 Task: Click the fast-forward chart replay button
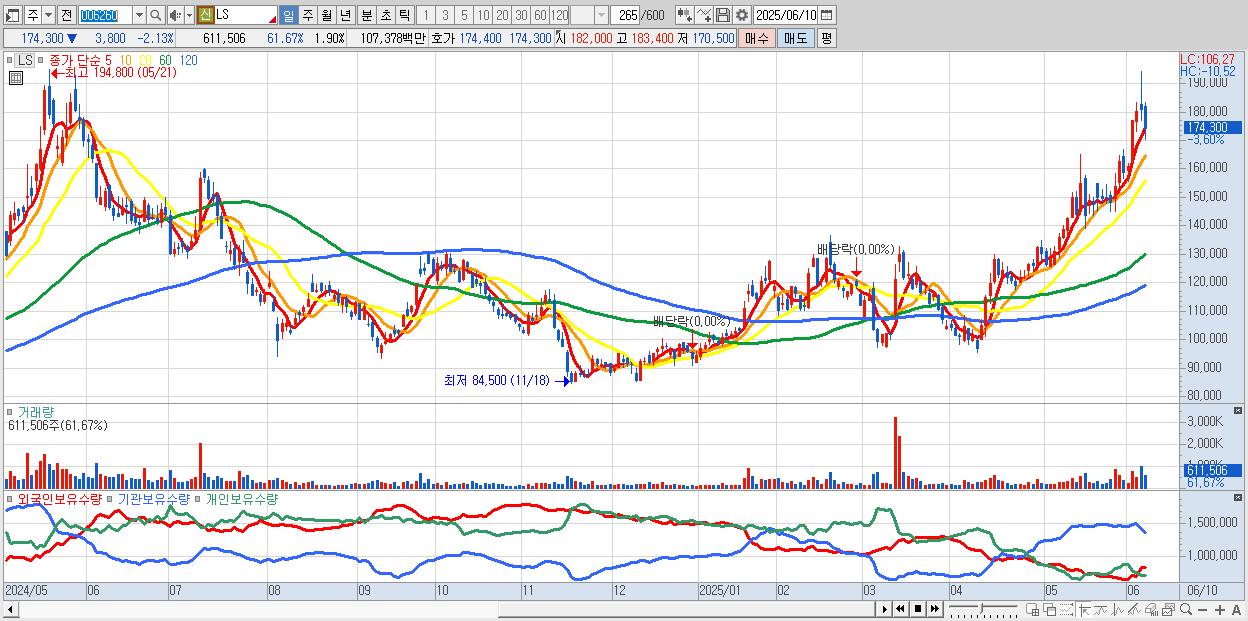click(934, 609)
